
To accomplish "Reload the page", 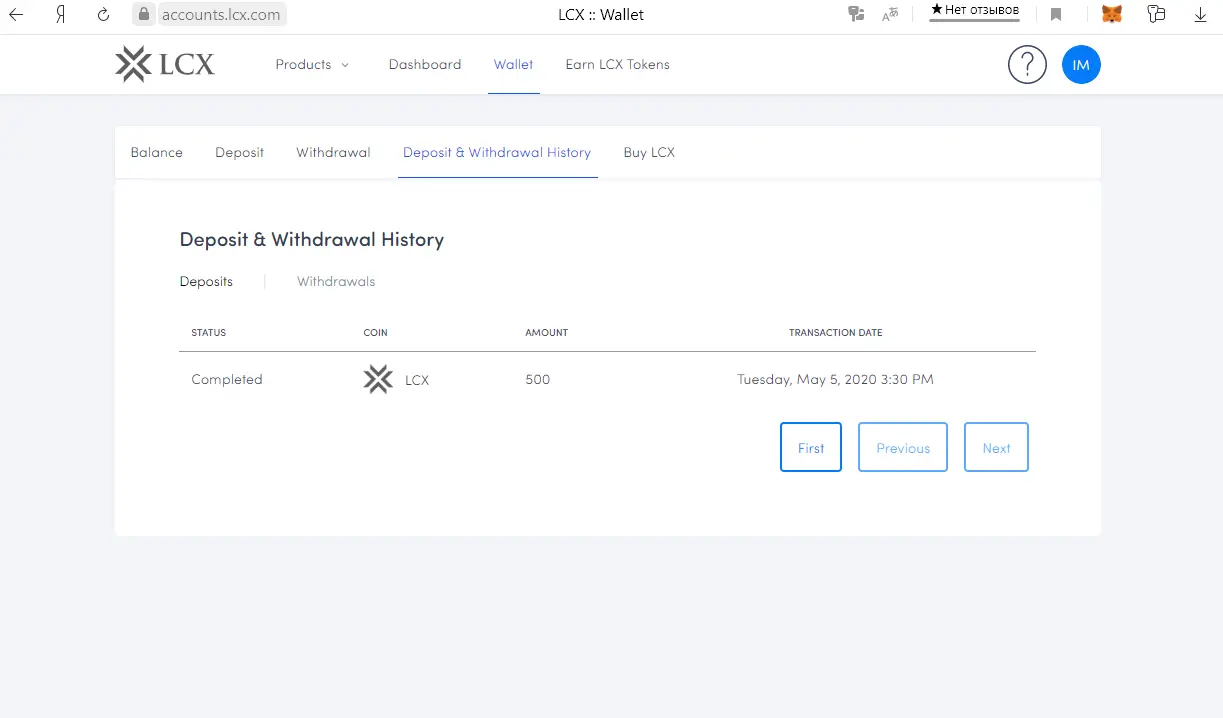I will [x=103, y=15].
